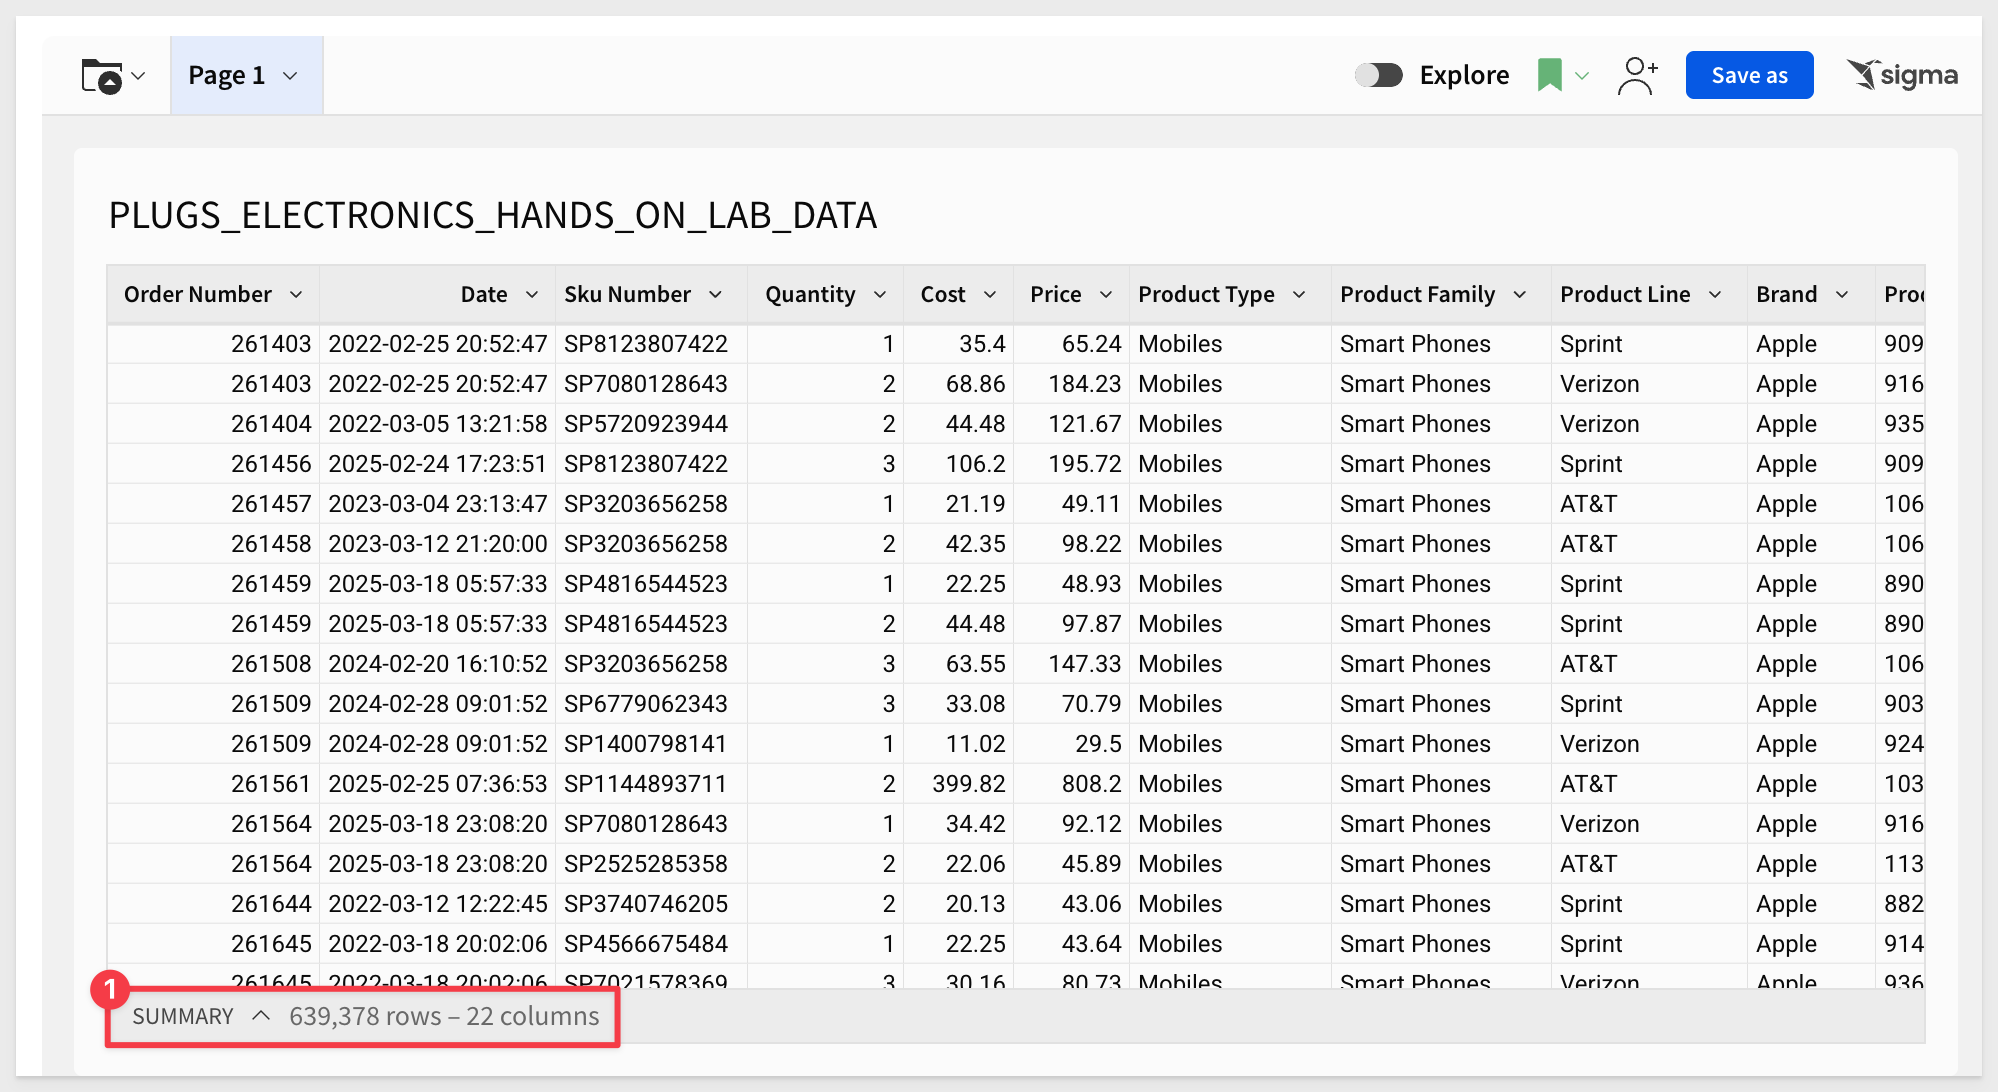This screenshot has height=1092, width=1998.
Task: Click the table title PLUGS_ELECTRONICS_HANDS_ON_LAB_DATA
Action: (x=493, y=215)
